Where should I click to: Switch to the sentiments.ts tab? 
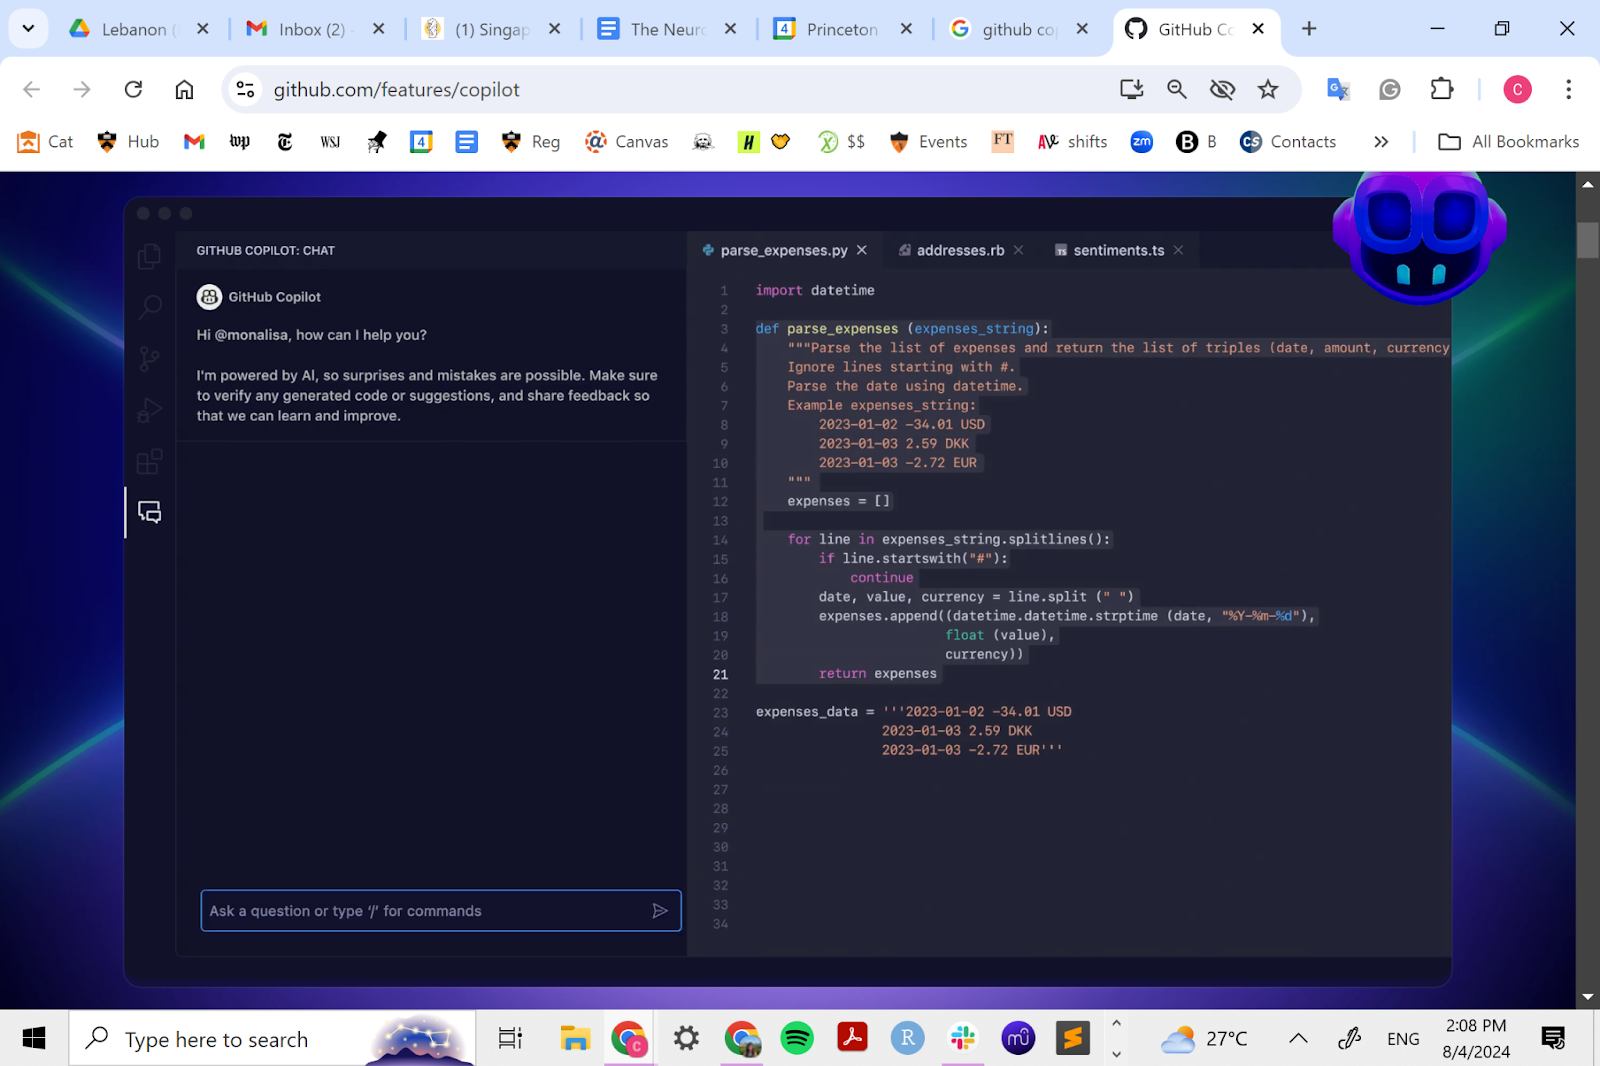coord(1117,251)
